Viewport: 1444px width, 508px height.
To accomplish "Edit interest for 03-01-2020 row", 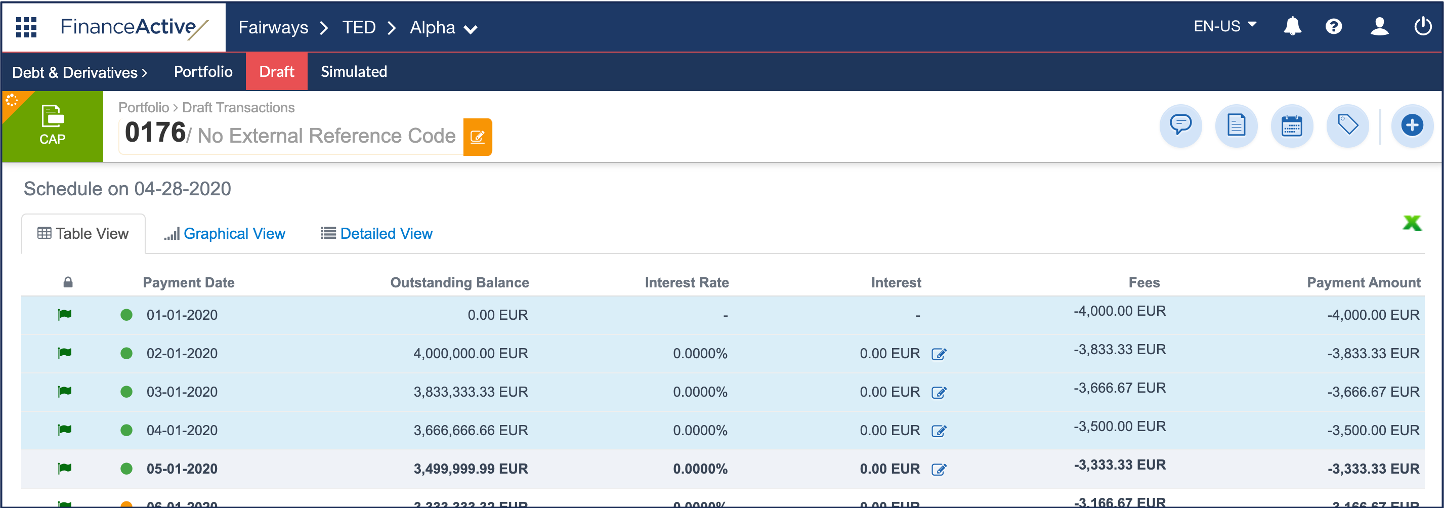I will point(939,392).
